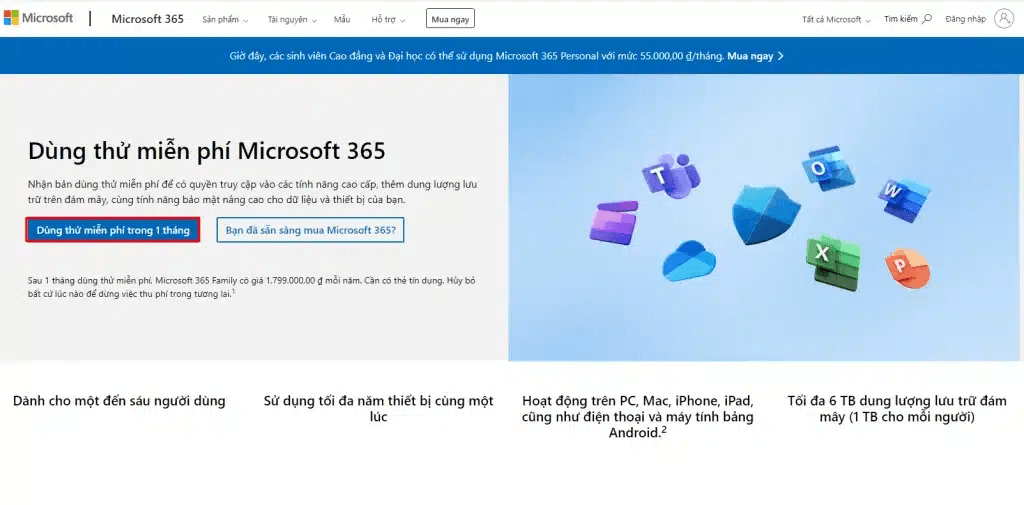Click text Sử dụng tối đa năm thiết bị
The height and width of the screenshot is (505, 1024).
378,408
